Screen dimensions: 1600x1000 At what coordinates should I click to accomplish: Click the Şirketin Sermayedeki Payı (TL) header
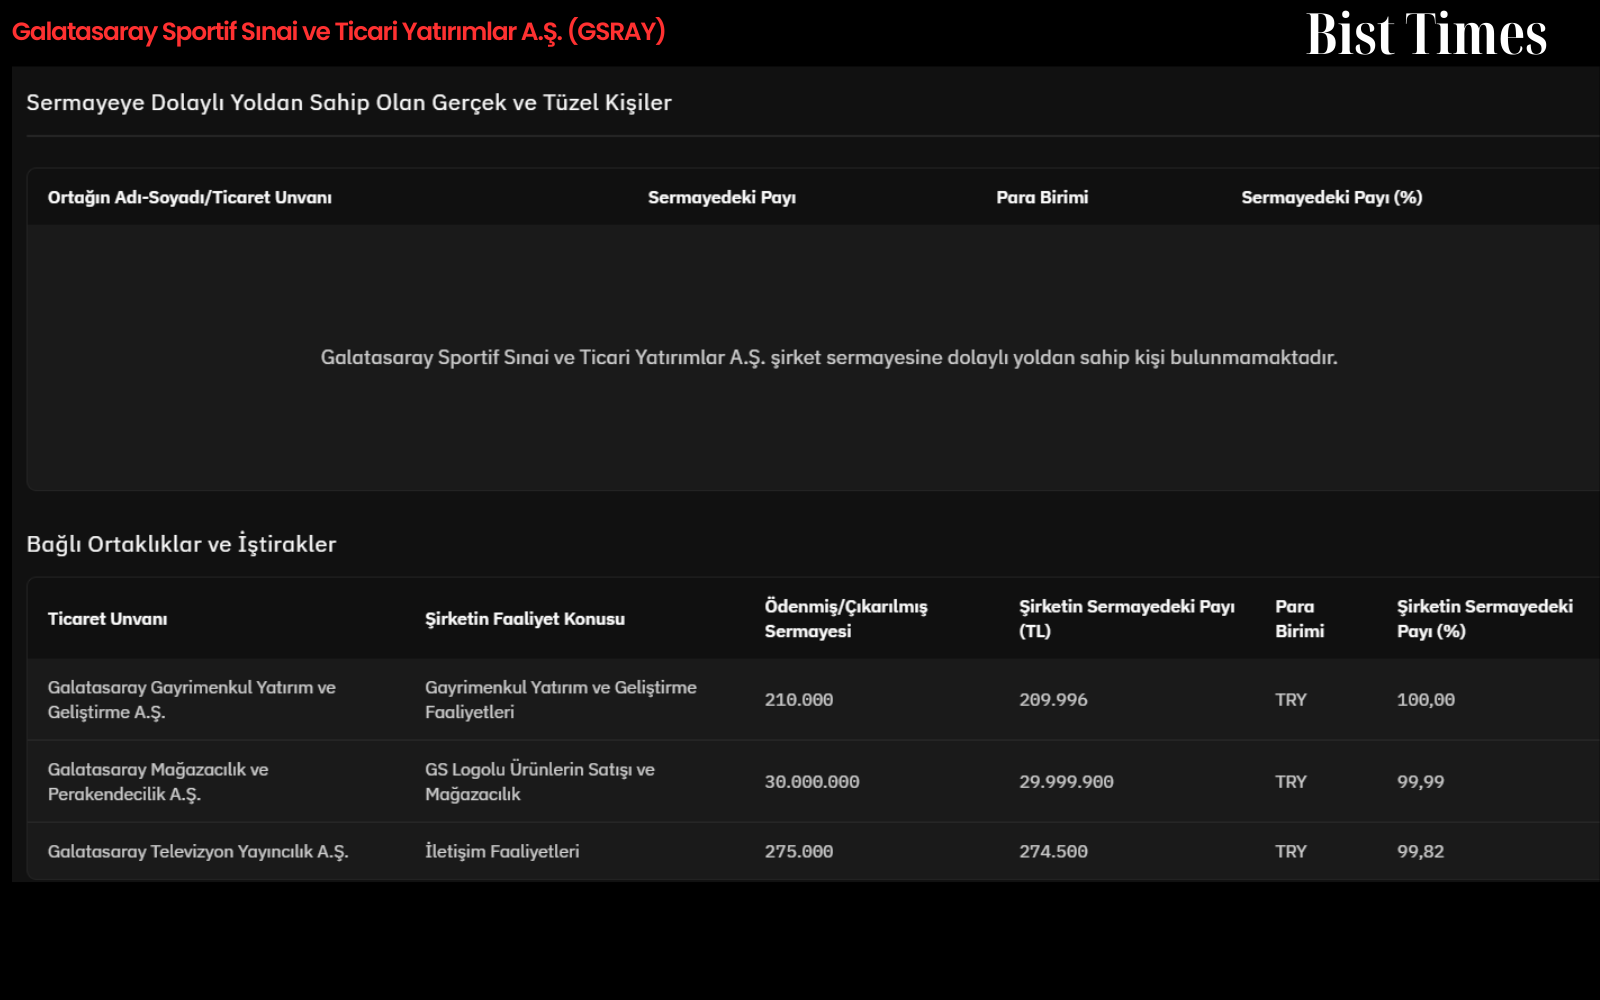(1127, 619)
